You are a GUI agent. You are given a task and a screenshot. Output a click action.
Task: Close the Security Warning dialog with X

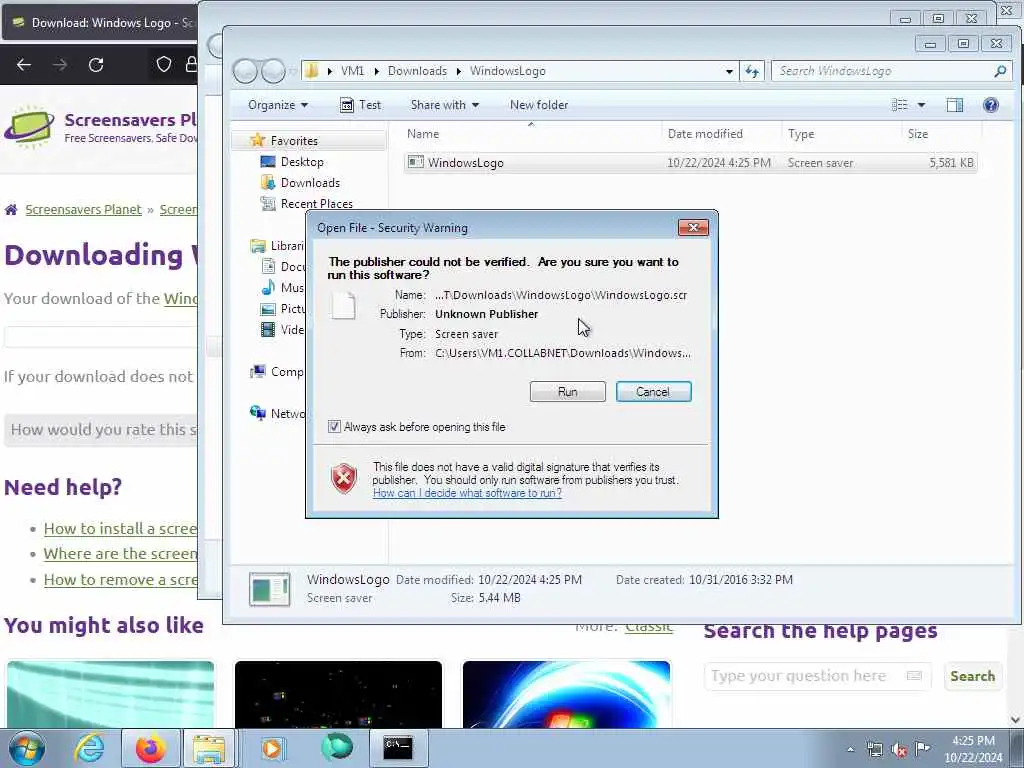pos(694,227)
